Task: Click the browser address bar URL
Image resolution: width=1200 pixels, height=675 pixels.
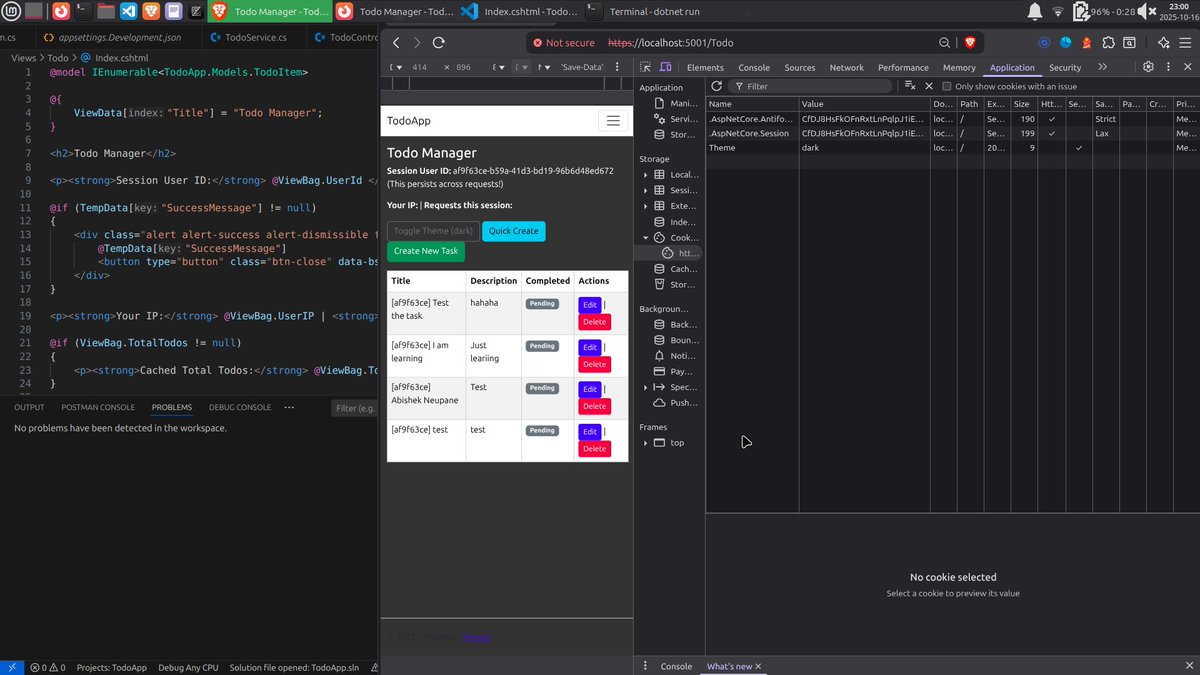Action: 671,43
